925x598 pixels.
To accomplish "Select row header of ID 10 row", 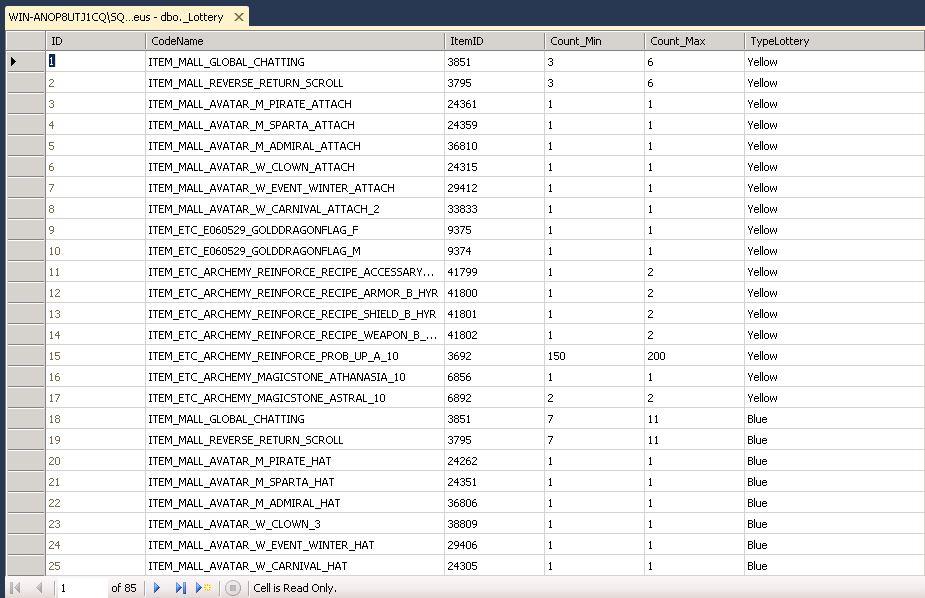I will point(25,251).
